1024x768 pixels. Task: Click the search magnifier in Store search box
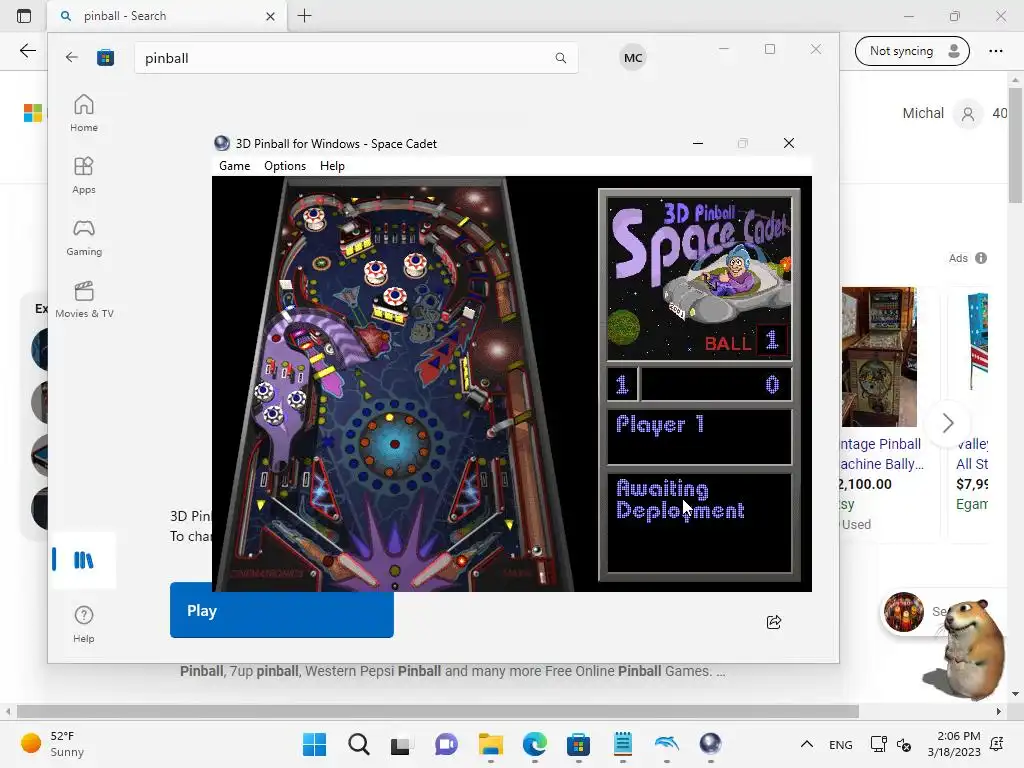pyautogui.click(x=560, y=57)
